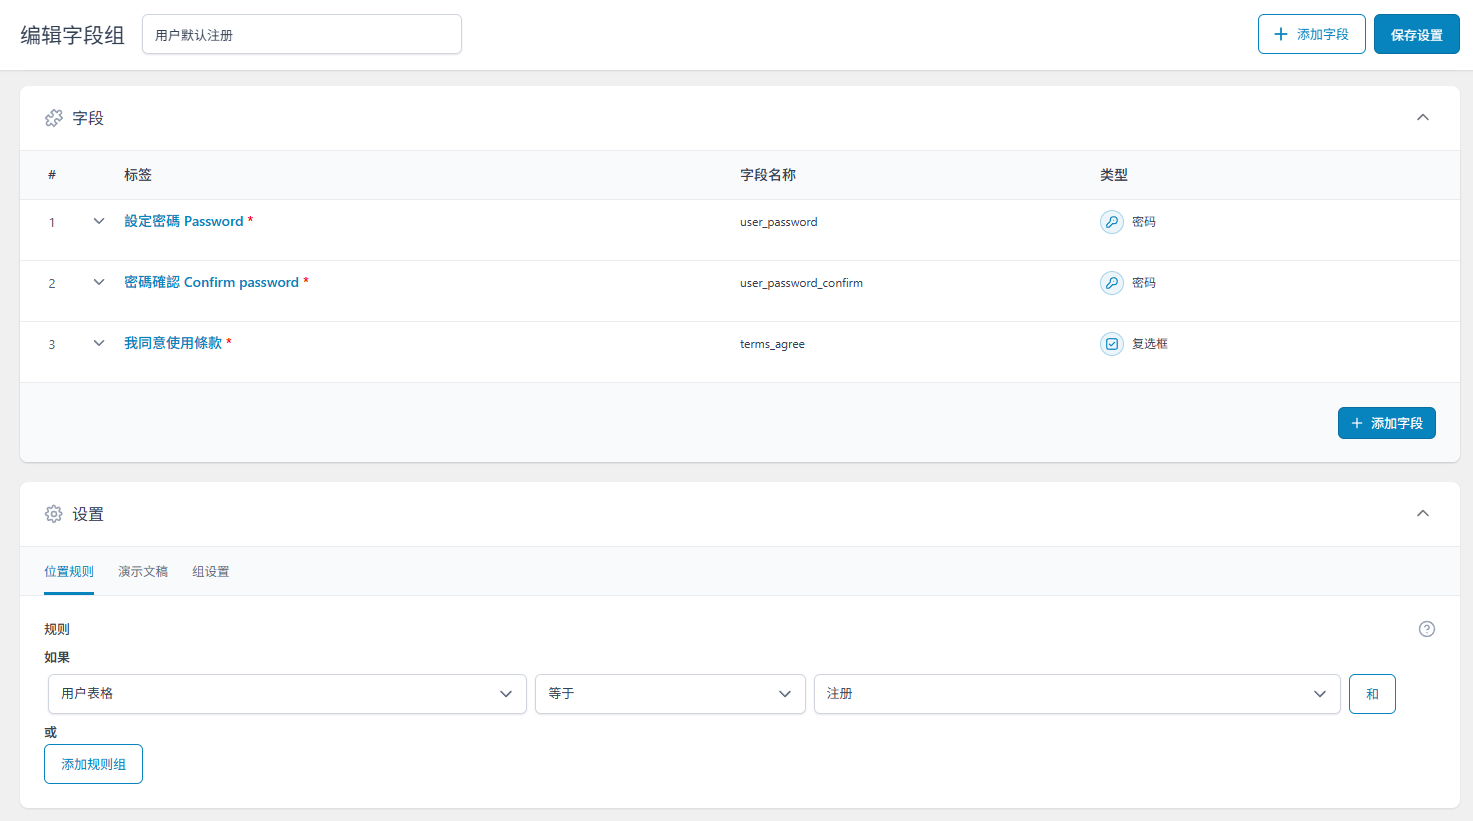Collapse the 字段 panel with its chevron

pos(1422,118)
